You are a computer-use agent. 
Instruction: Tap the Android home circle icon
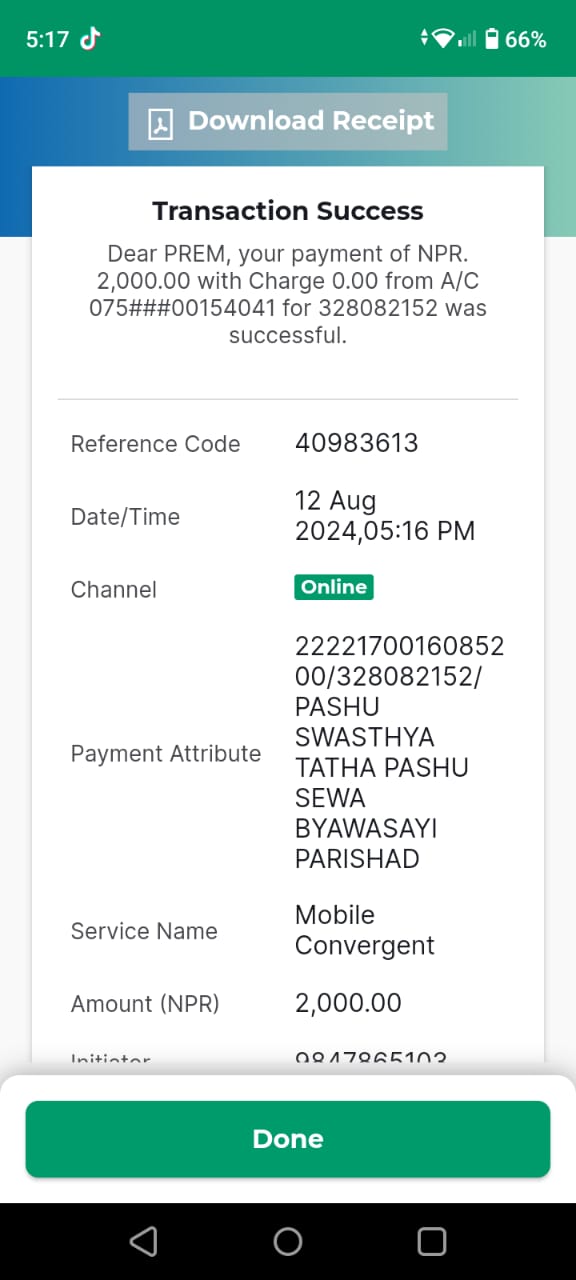pos(288,1241)
